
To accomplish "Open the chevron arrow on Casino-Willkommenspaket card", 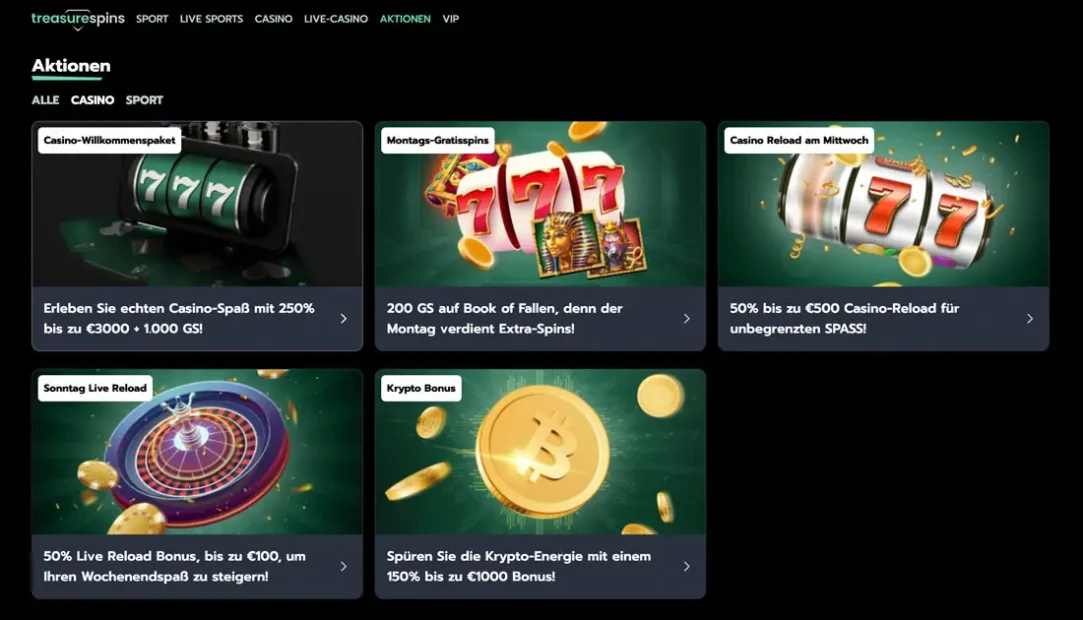I will [x=343, y=318].
